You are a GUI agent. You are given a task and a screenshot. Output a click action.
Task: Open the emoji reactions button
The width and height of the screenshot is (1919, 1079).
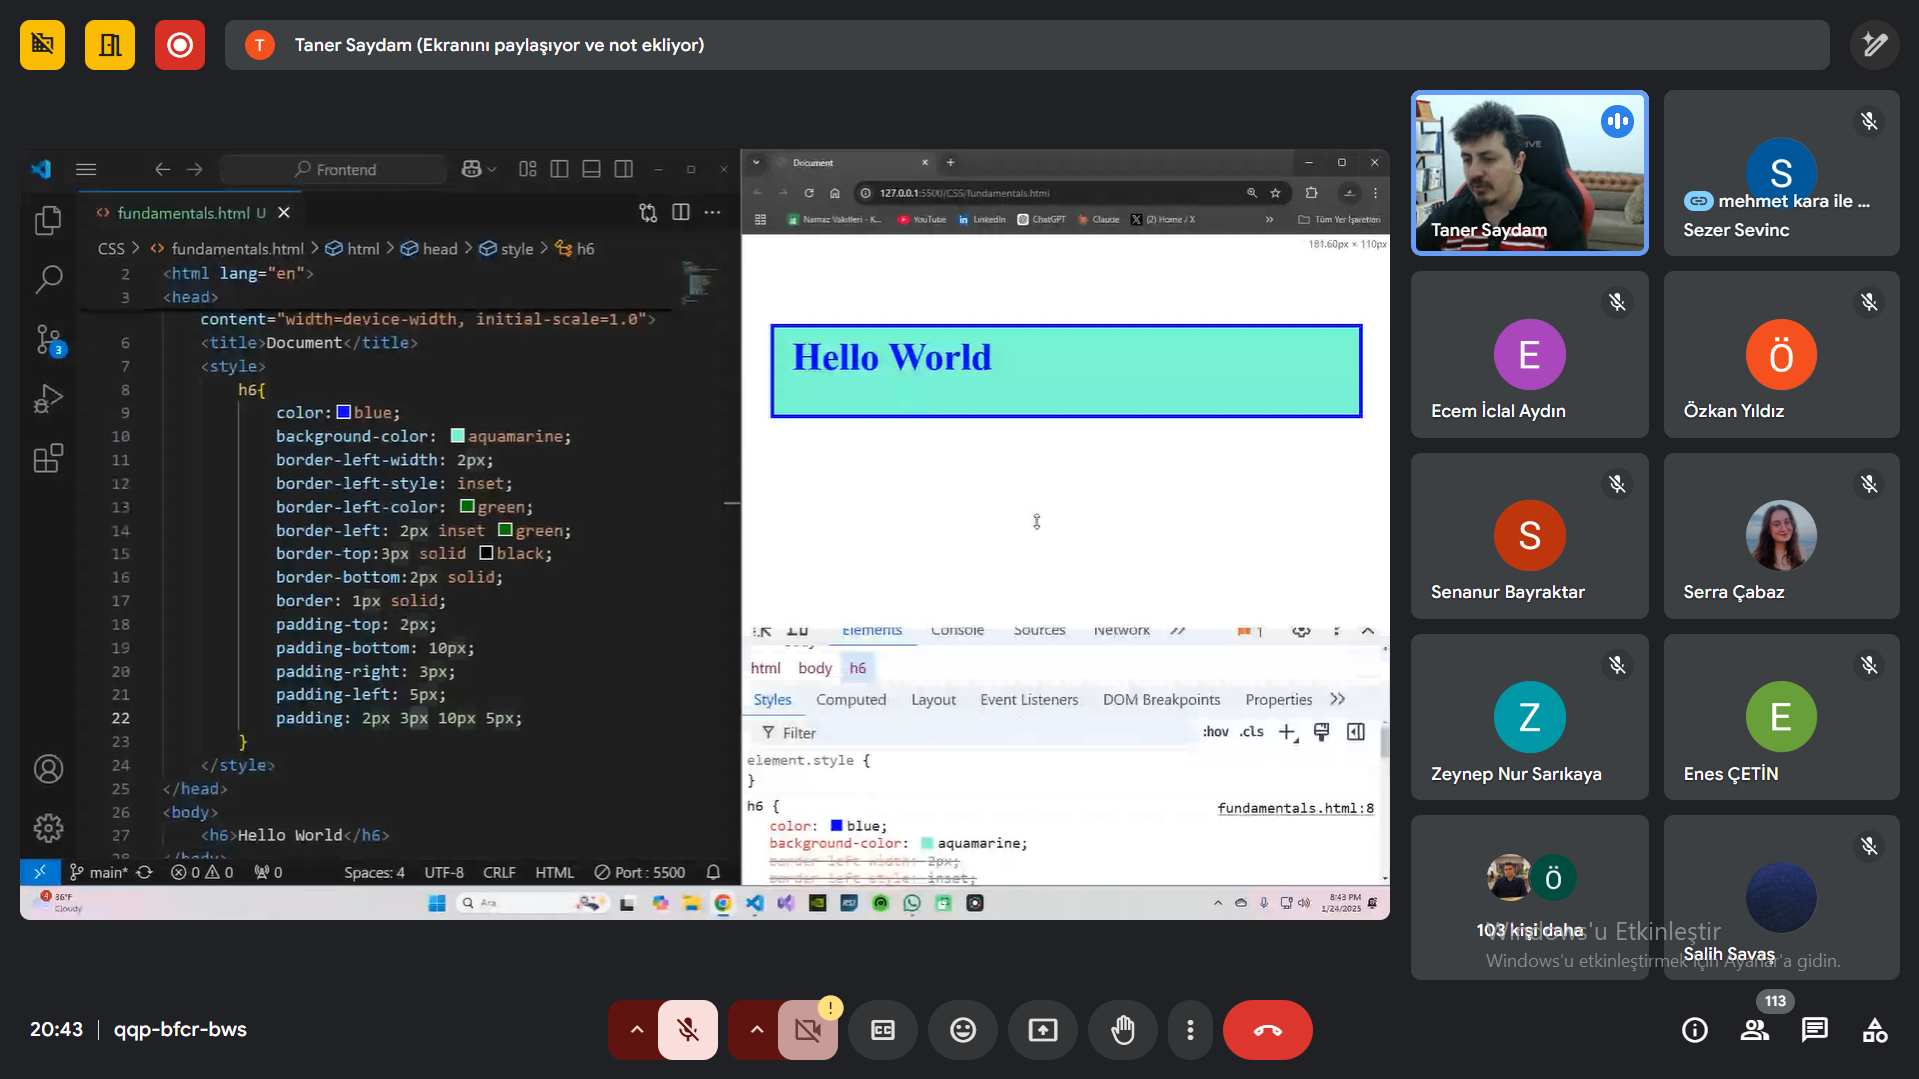[x=962, y=1029]
